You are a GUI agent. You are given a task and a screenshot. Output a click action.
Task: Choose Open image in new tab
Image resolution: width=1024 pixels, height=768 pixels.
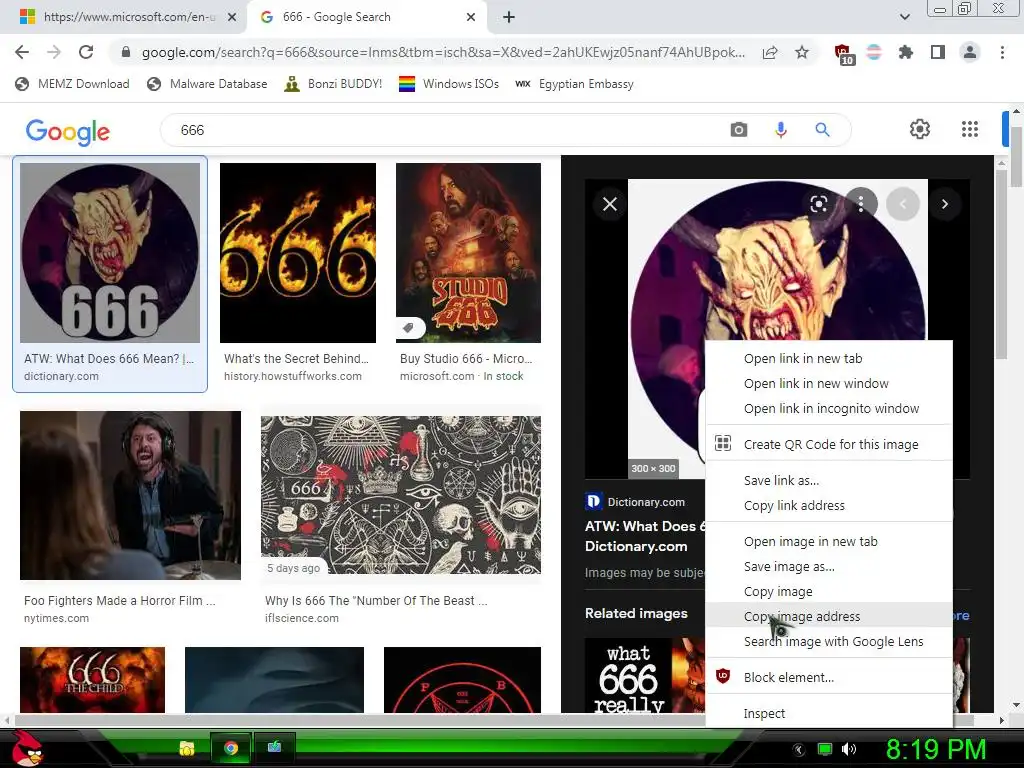click(829, 541)
